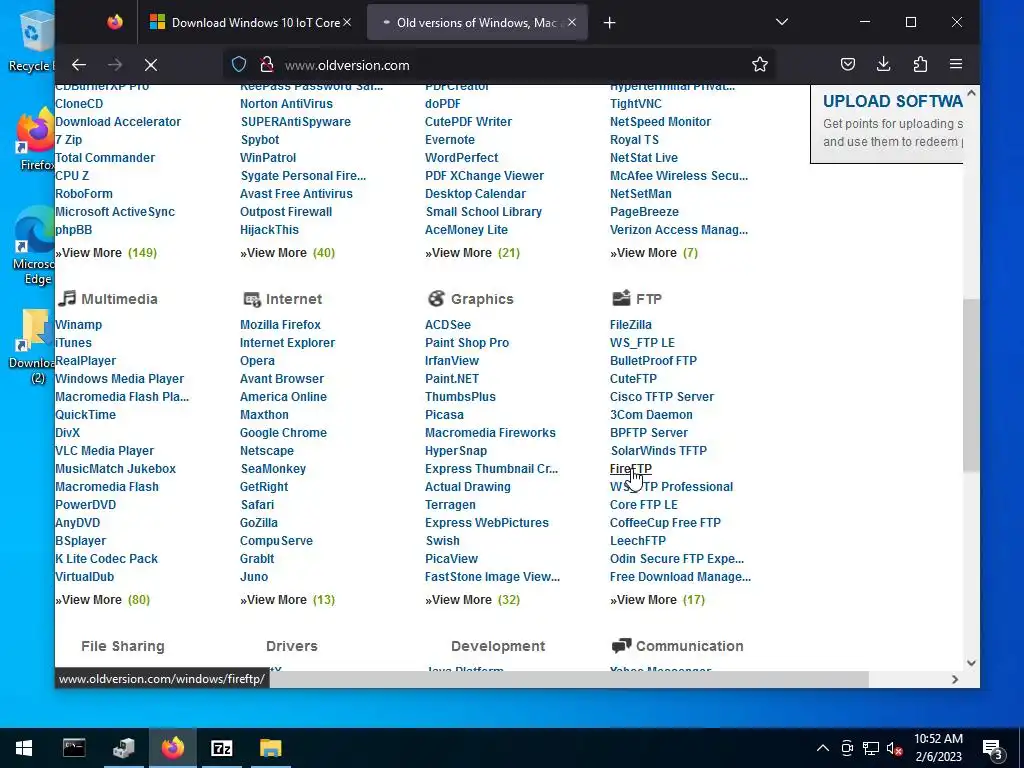Screen dimensions: 1024x768
Task: View More Internet entries (13)
Action: (287, 600)
